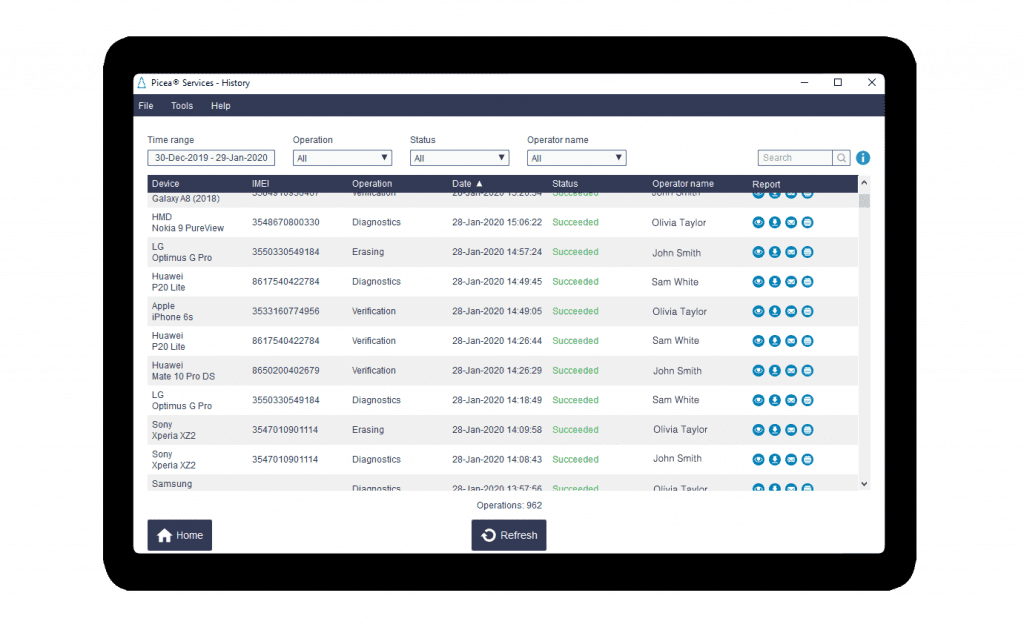View report for the 14:49:45 P20 Lite row
The image size is (1024, 633).
(758, 282)
